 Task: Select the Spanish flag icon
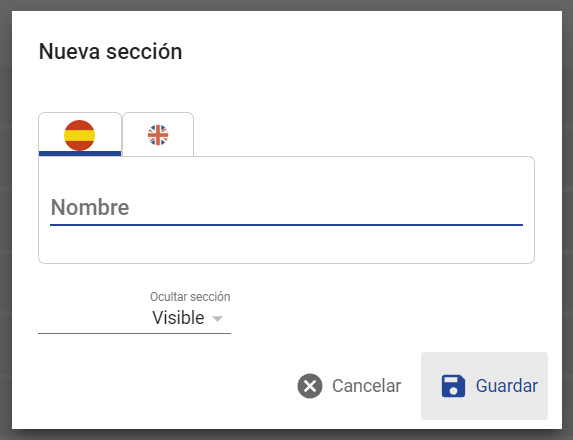80,135
